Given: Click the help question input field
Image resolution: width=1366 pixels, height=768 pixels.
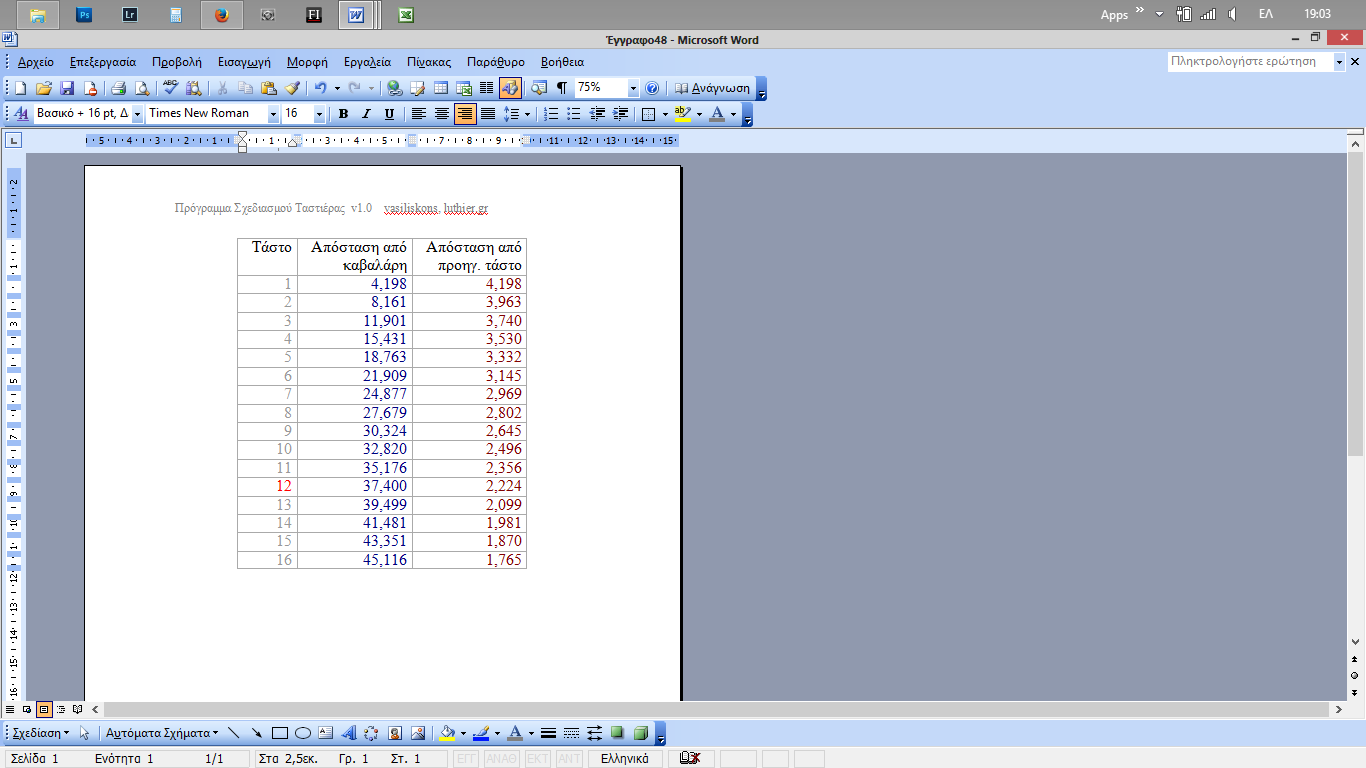Looking at the screenshot, I should [x=1250, y=62].
